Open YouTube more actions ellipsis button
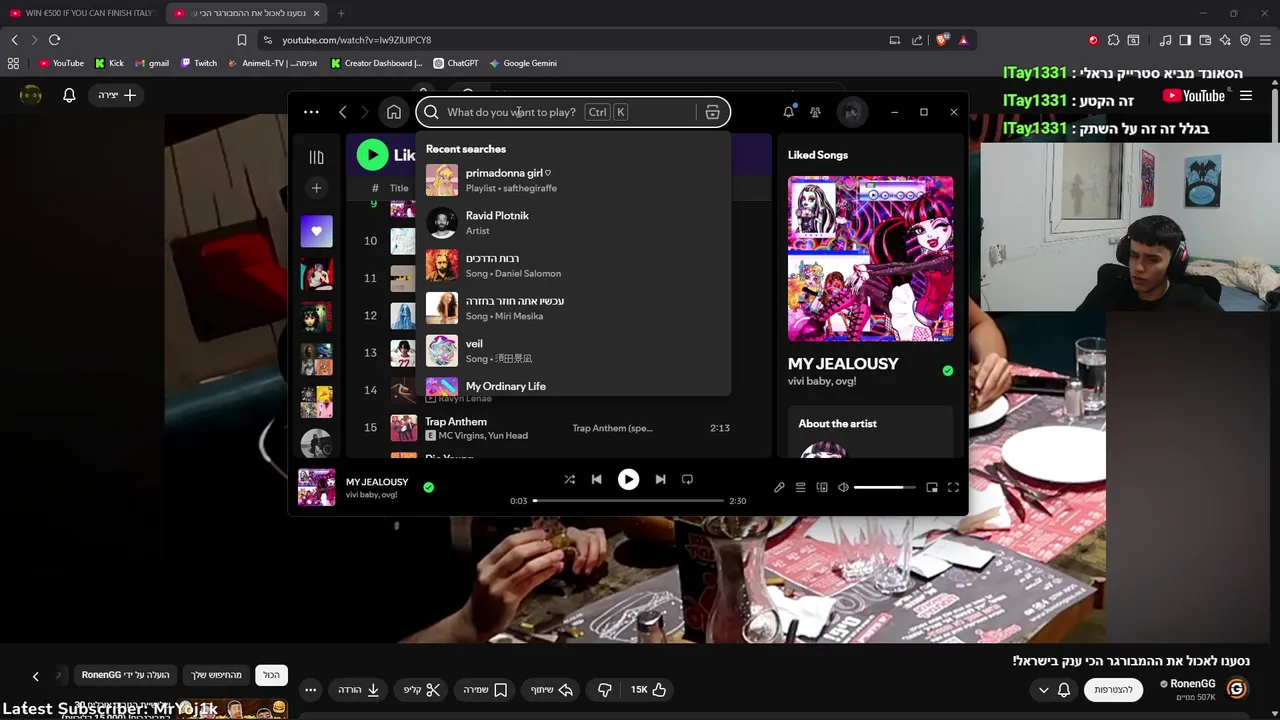This screenshot has height=720, width=1280. [311, 689]
